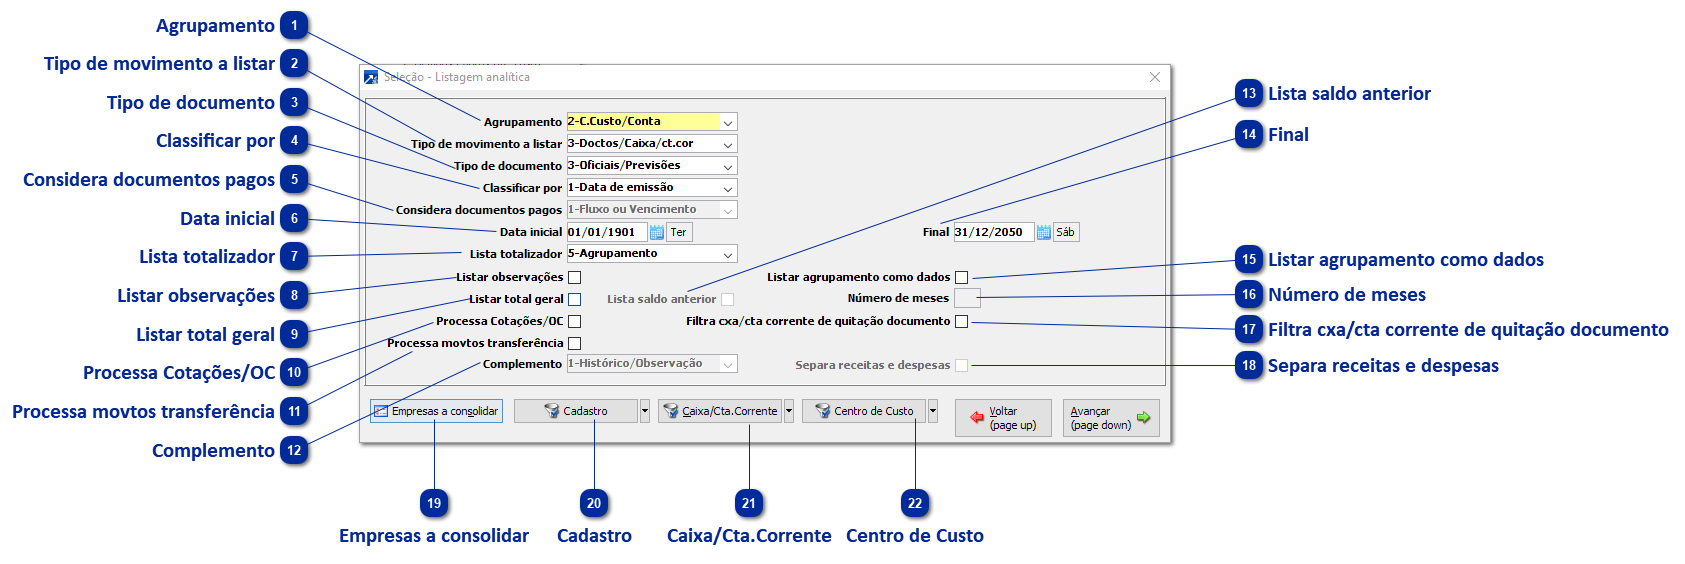Click Empresas a consolidar button

pyautogui.click(x=436, y=411)
